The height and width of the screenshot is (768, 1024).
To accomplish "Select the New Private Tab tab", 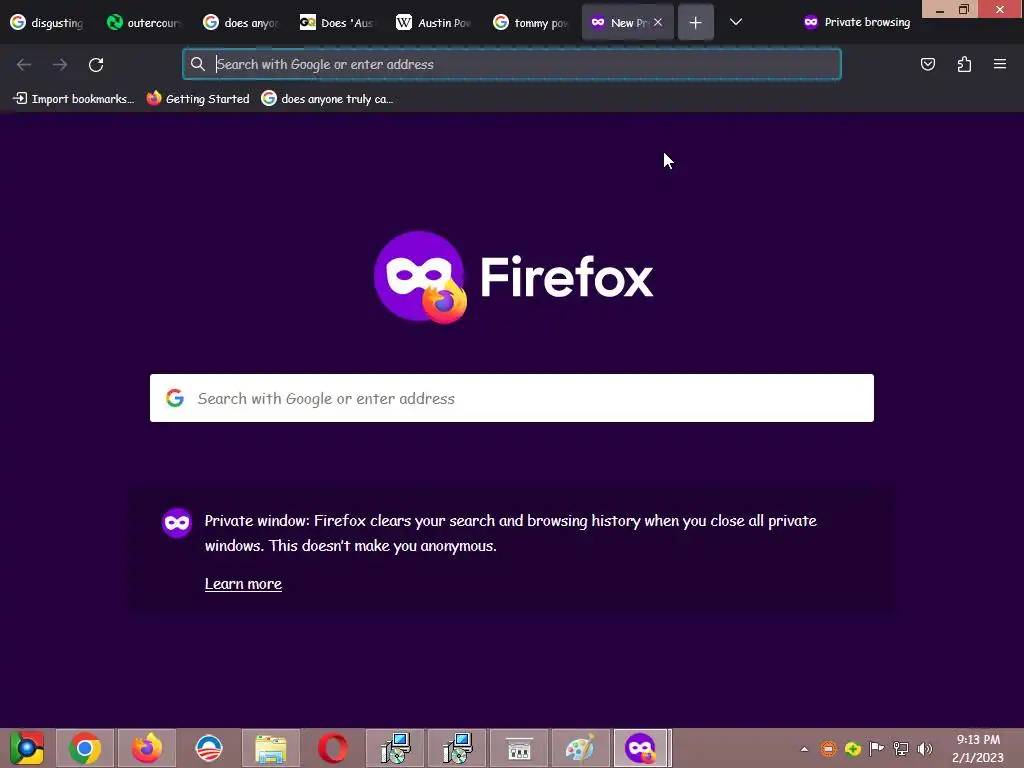I will [x=620, y=23].
